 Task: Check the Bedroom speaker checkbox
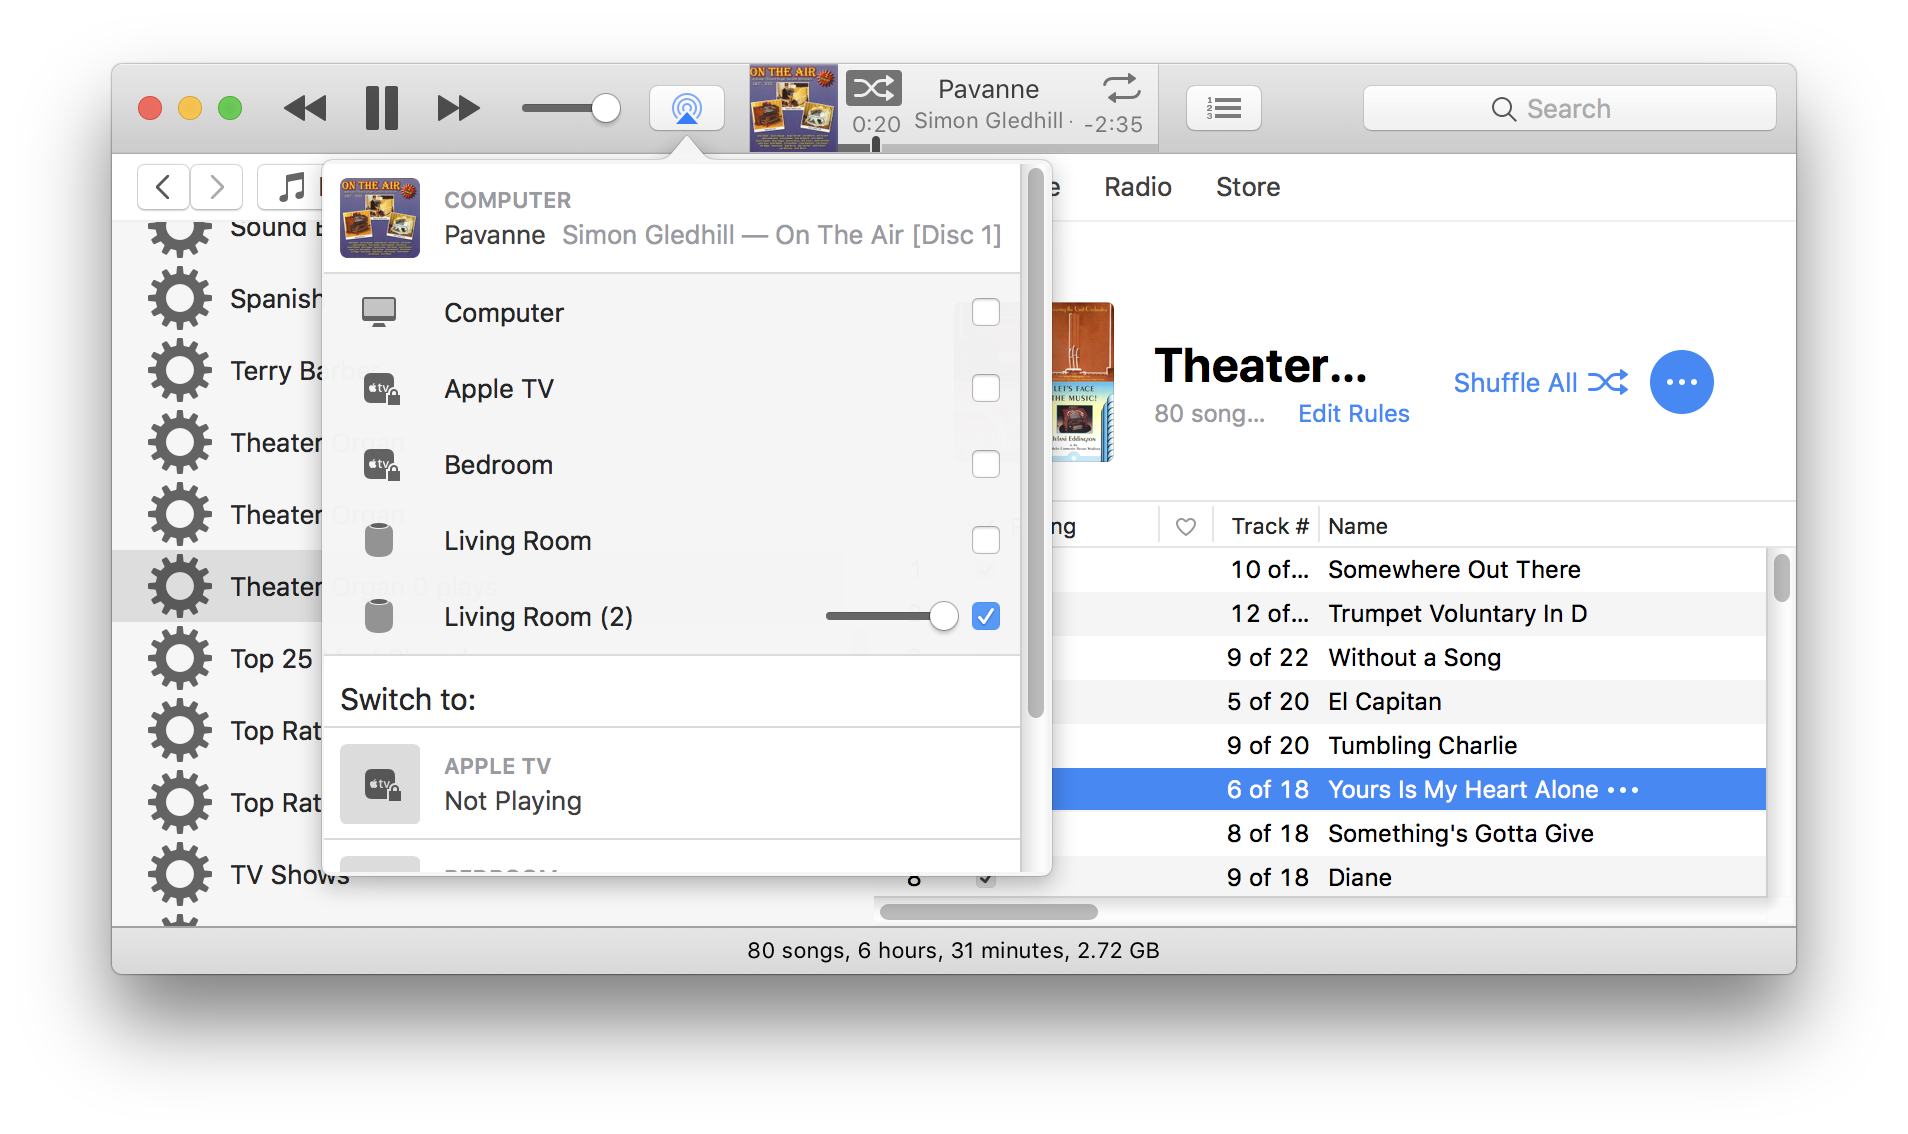tap(986, 464)
